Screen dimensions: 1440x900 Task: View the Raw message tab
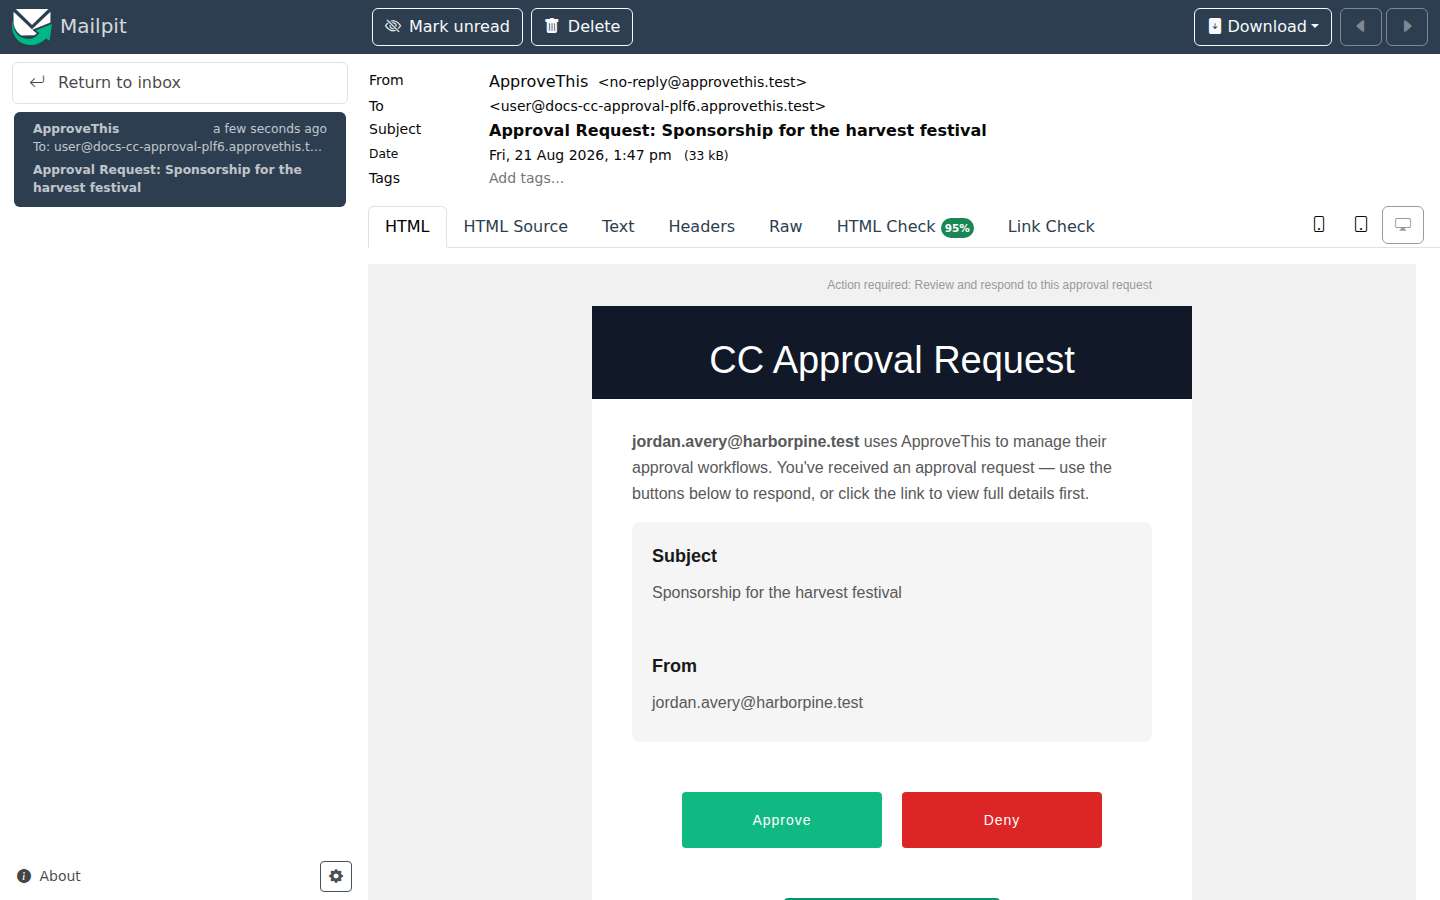[786, 227]
